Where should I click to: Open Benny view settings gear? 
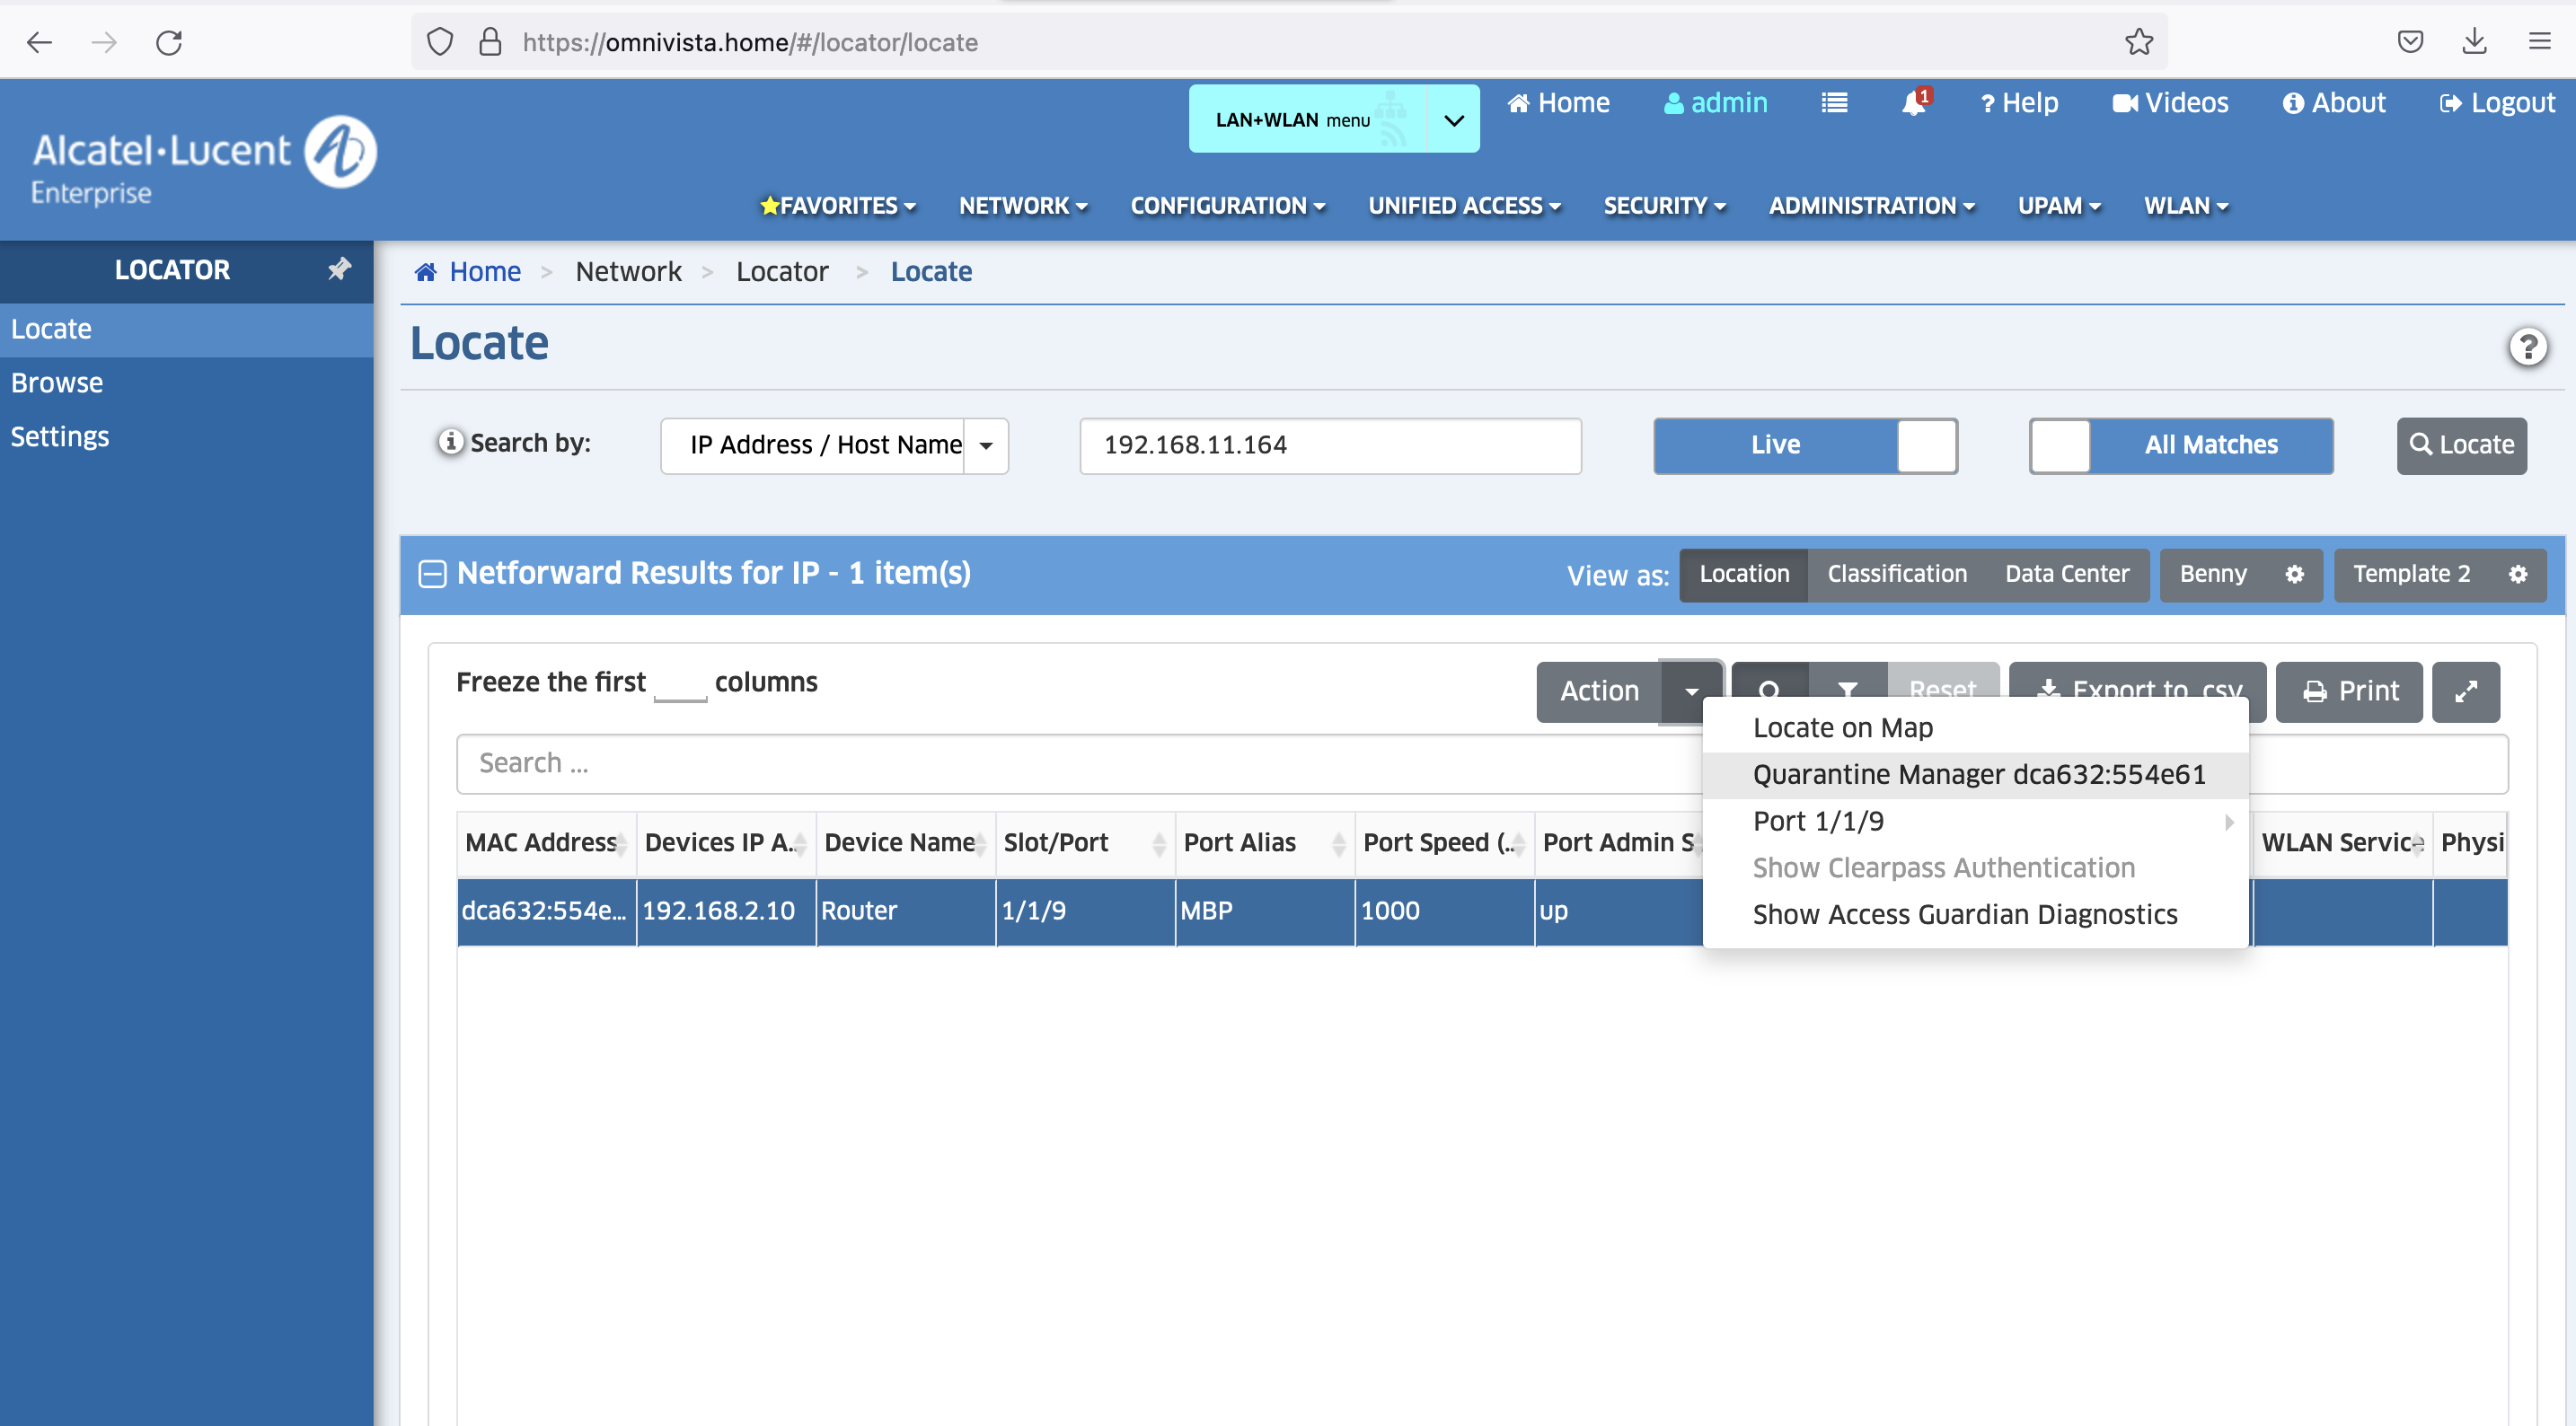(2294, 574)
